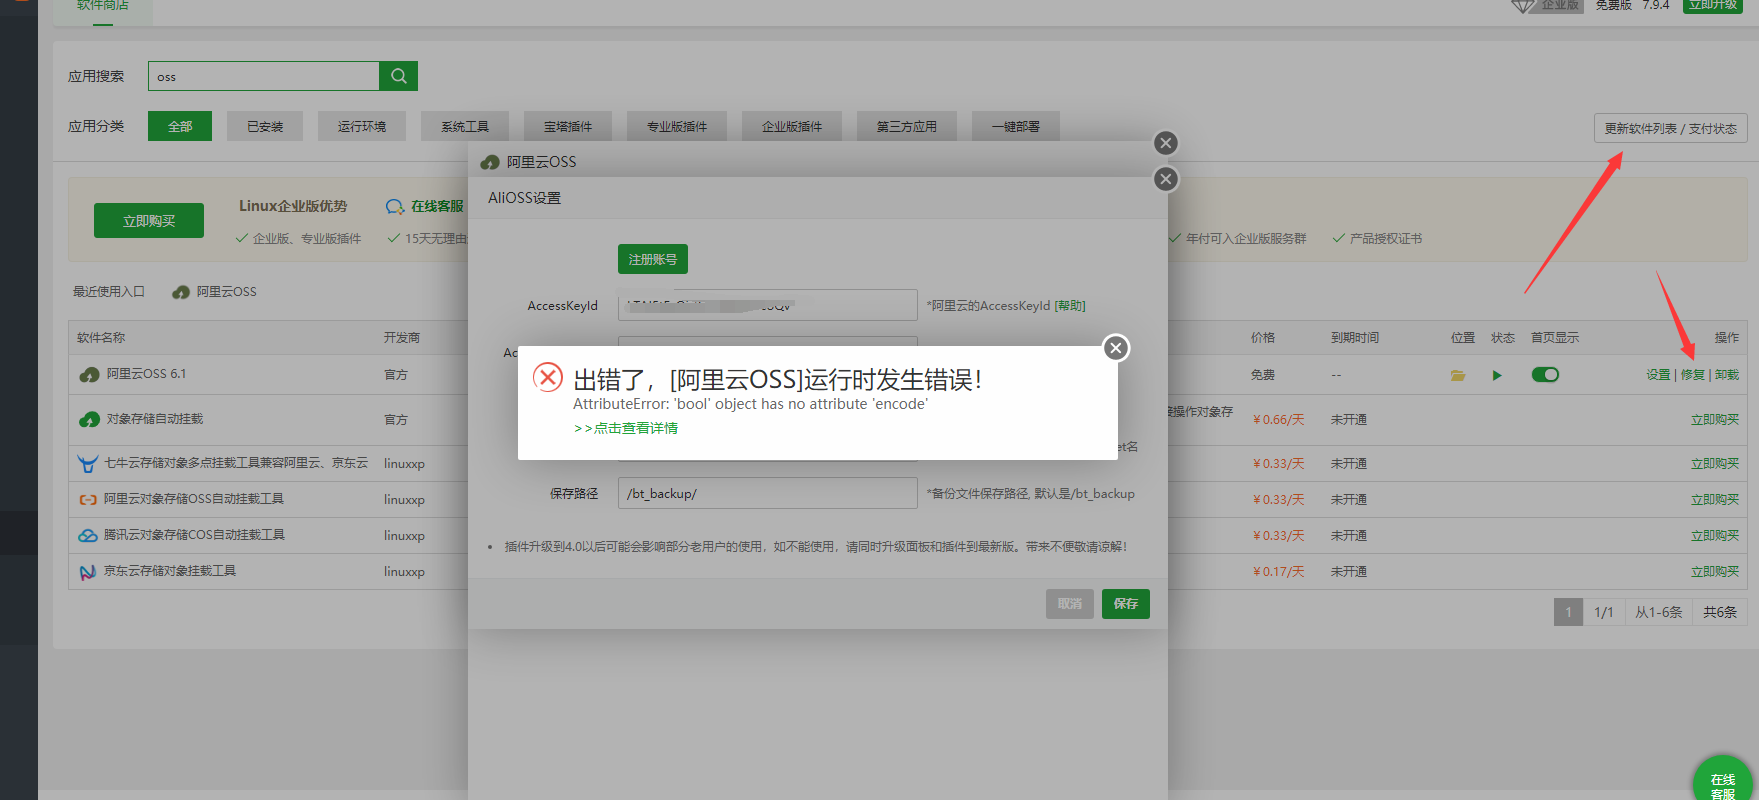Click the red error X icon
The image size is (1759, 800).
548,377
